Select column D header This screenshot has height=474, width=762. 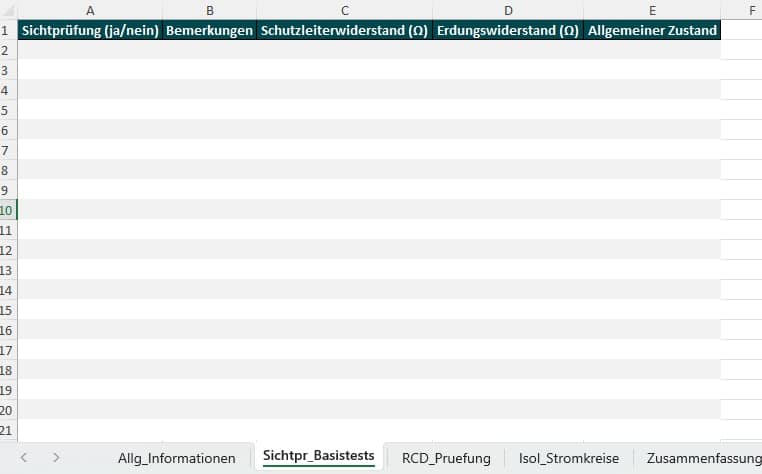click(x=507, y=11)
